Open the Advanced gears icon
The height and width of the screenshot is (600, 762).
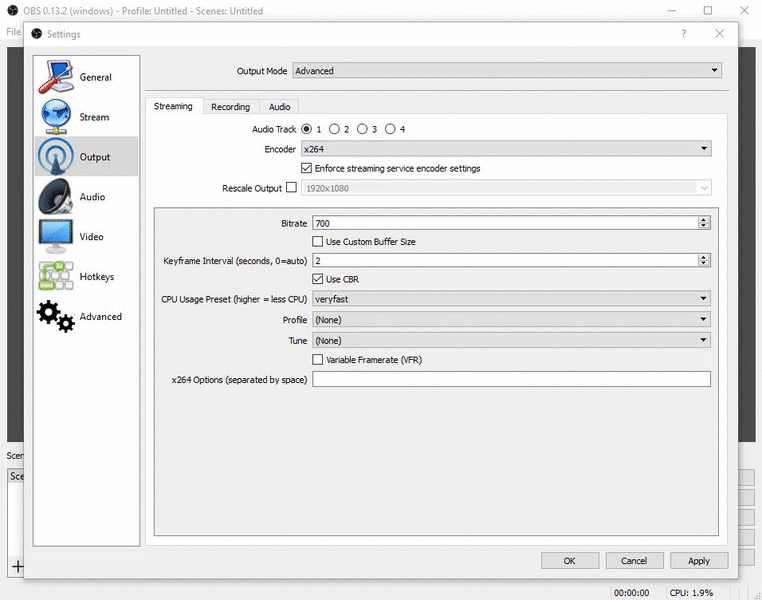[x=56, y=316]
